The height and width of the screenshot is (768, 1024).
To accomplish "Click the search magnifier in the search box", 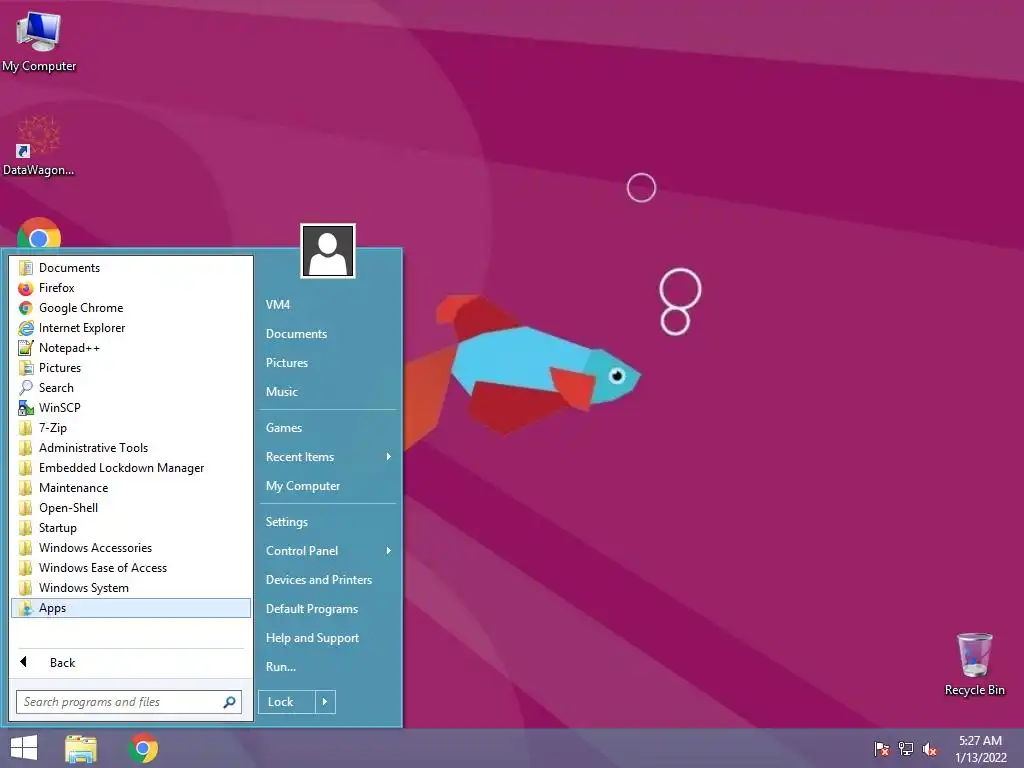I will (x=229, y=702).
